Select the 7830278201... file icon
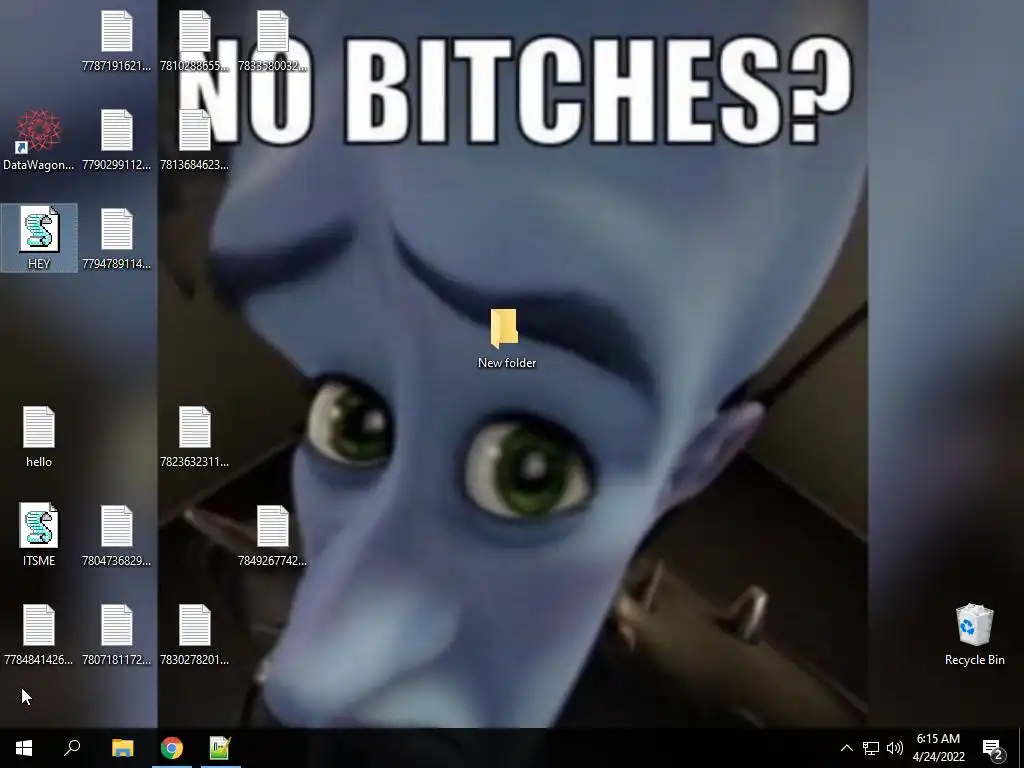1024x768 pixels. (195, 625)
